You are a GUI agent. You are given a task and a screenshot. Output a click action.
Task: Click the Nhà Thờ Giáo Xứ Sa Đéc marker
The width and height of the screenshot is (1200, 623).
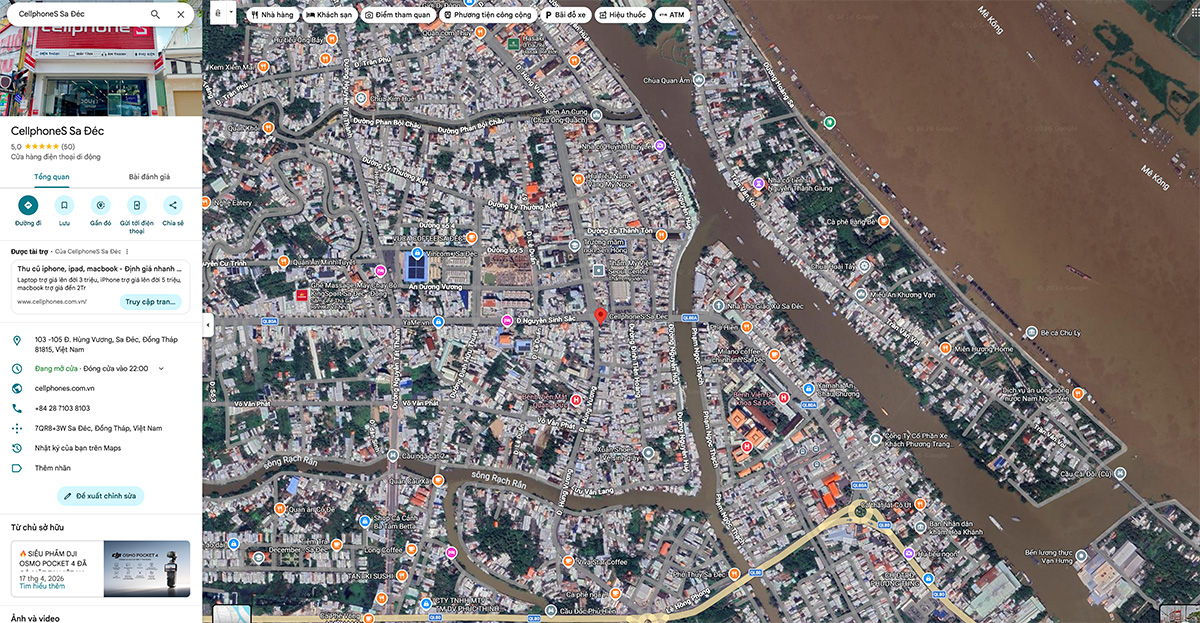tap(718, 304)
